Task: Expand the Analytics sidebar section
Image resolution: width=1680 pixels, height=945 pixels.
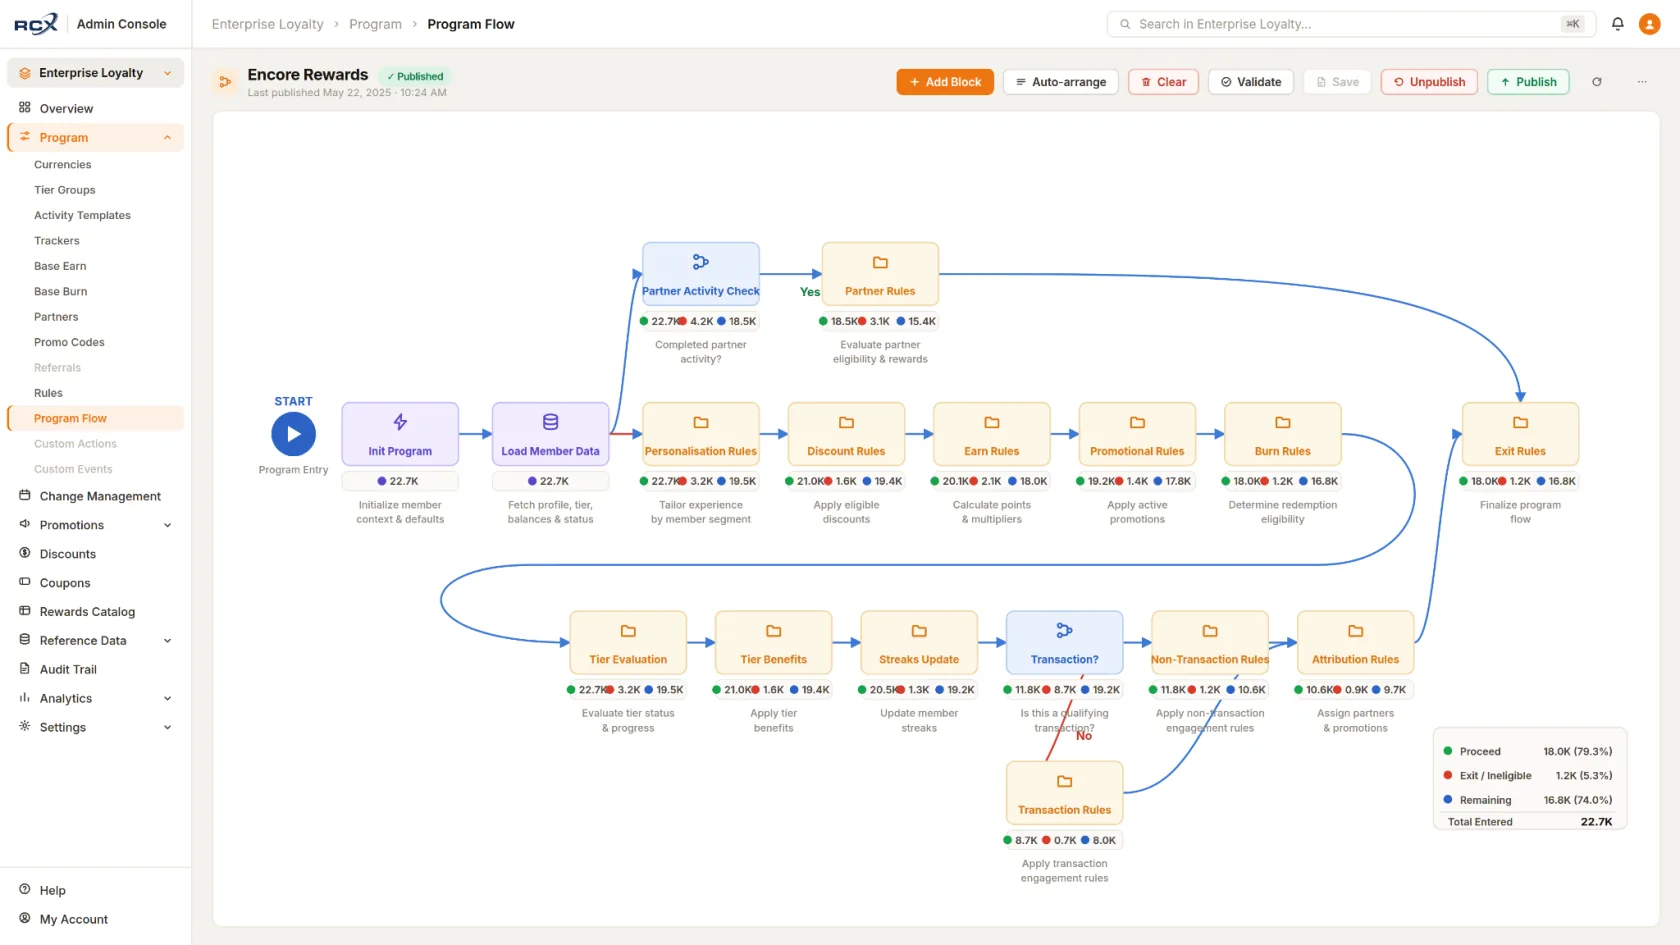Action: point(167,699)
